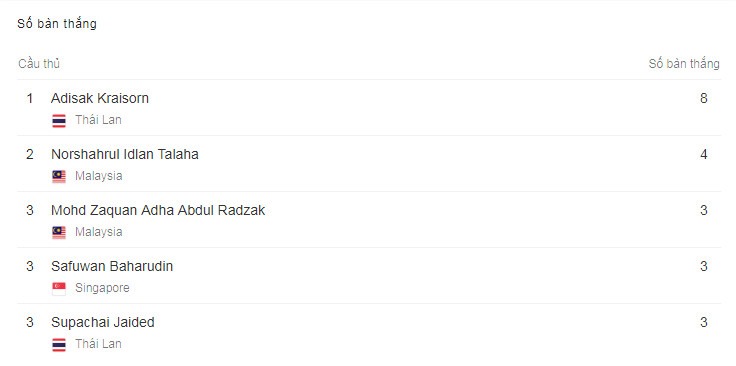The width and height of the screenshot is (736, 366).
Task: Click 'Số bàn thắng' column header on right
Action: coord(684,64)
